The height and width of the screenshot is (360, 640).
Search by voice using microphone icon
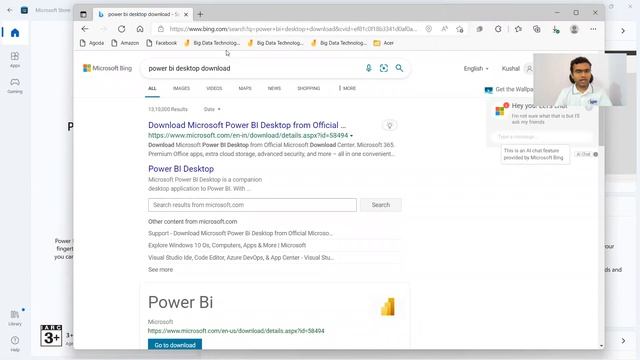click(368, 68)
